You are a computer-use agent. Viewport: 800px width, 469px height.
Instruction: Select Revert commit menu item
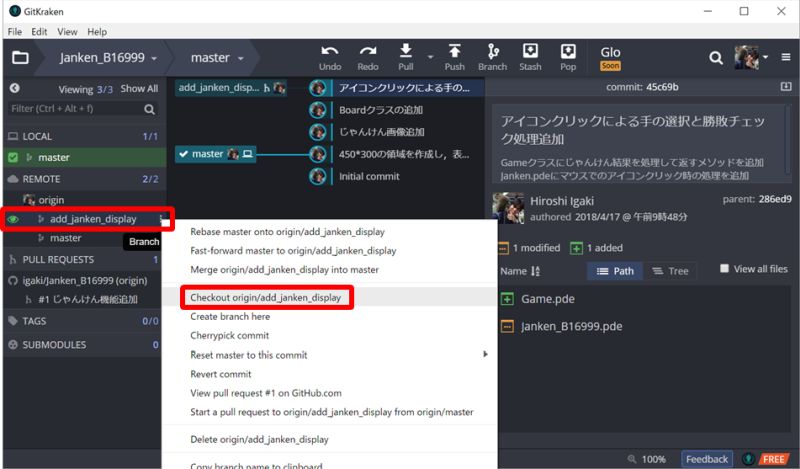[x=221, y=374]
